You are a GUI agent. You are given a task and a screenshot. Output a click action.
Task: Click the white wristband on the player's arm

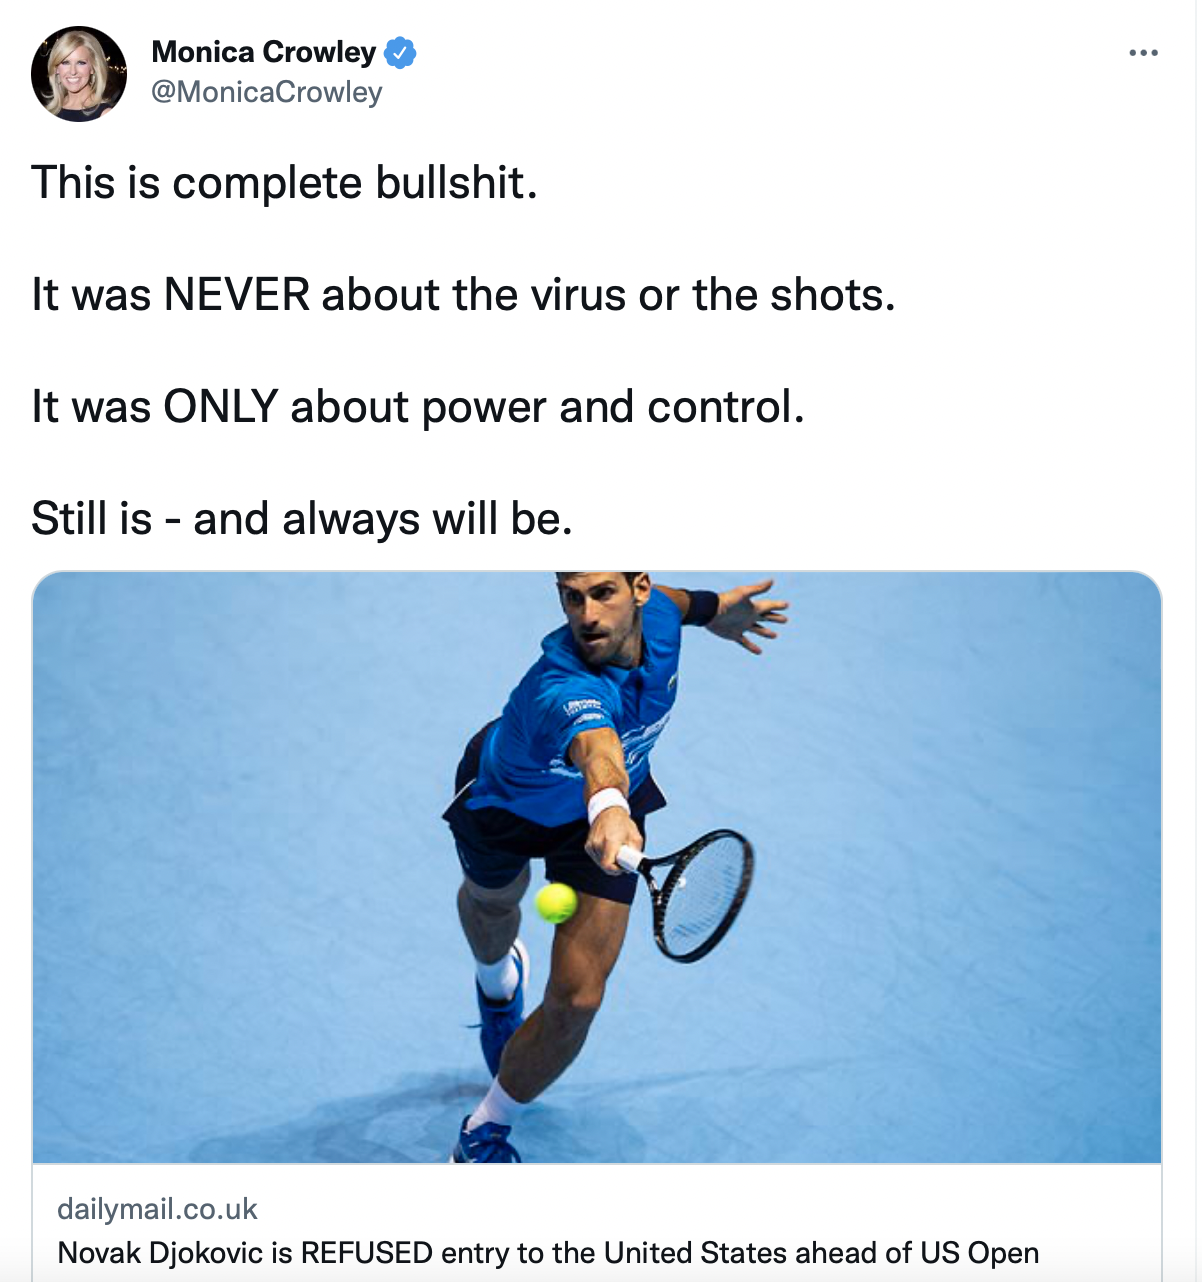(x=607, y=804)
